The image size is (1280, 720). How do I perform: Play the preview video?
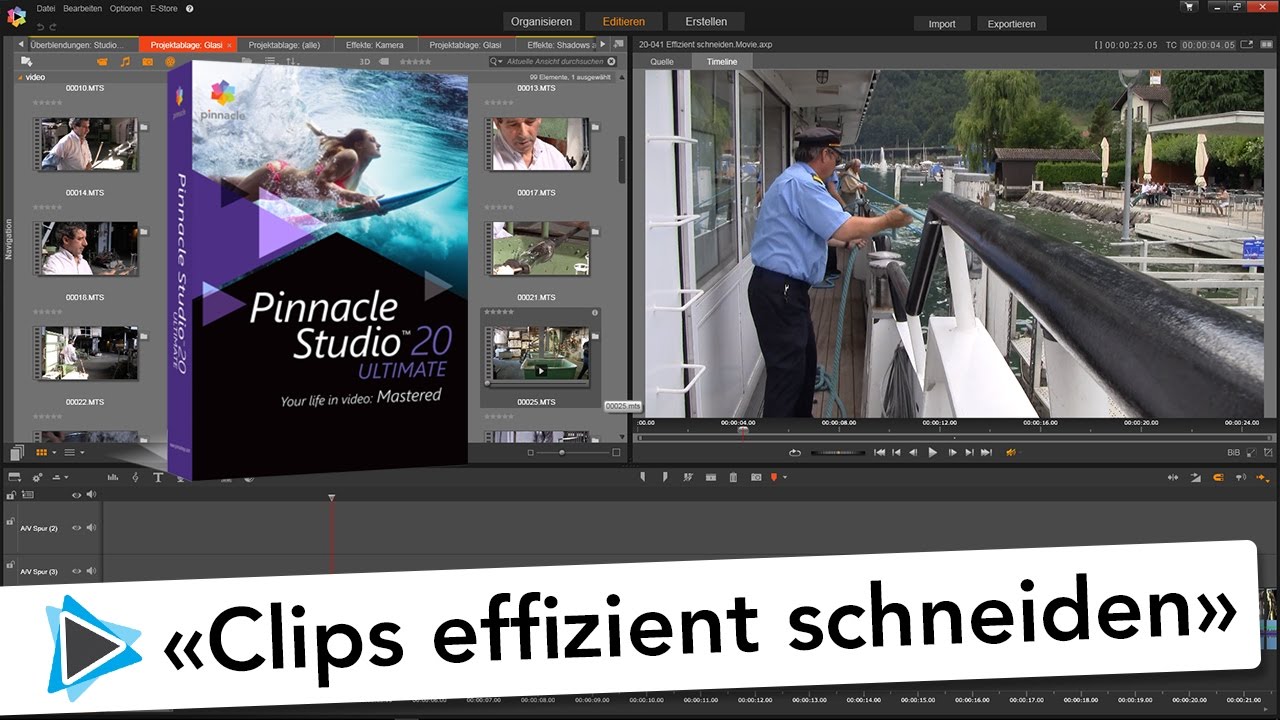[933, 453]
